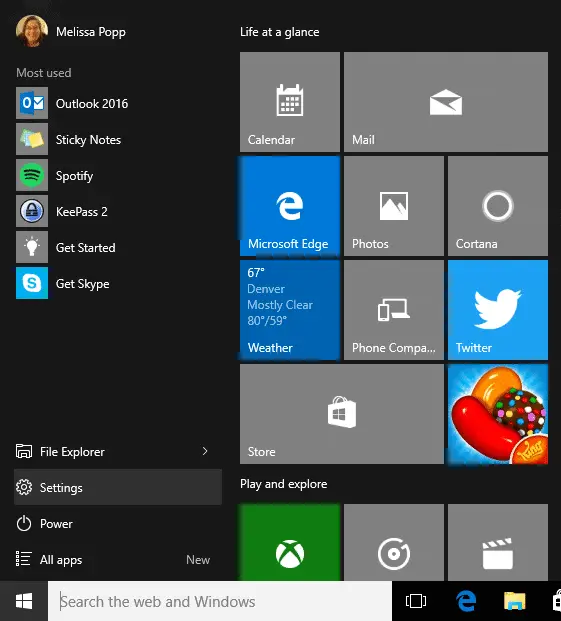Click the Power option

(118, 524)
